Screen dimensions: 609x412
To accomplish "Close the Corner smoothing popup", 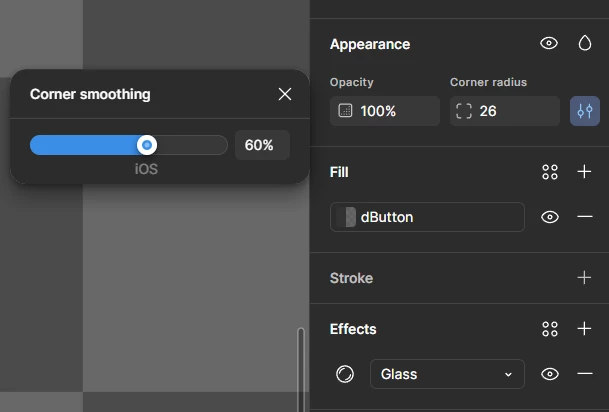I will (285, 94).
